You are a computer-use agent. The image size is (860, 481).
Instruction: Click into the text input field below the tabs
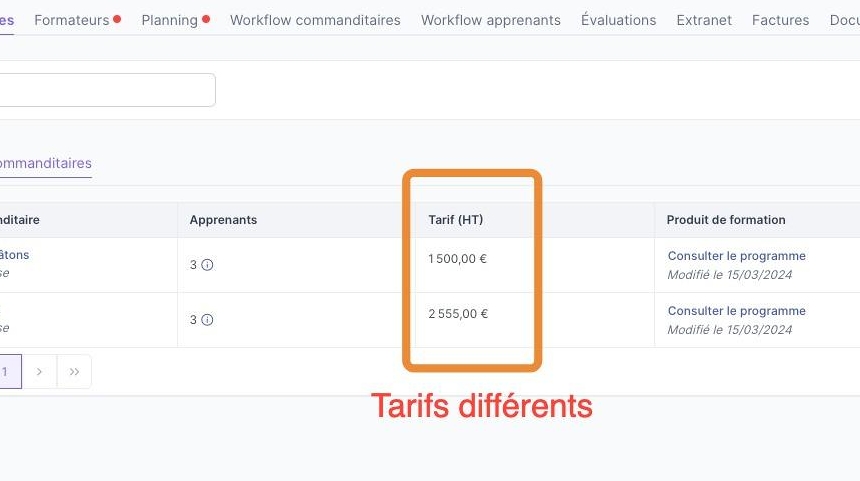pos(105,90)
